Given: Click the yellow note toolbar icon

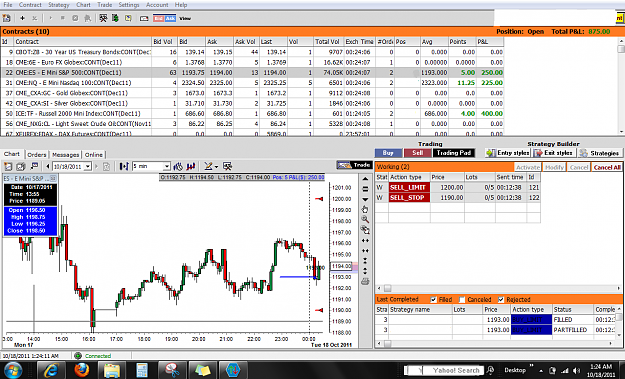Looking at the screenshot, I should 128,18.
